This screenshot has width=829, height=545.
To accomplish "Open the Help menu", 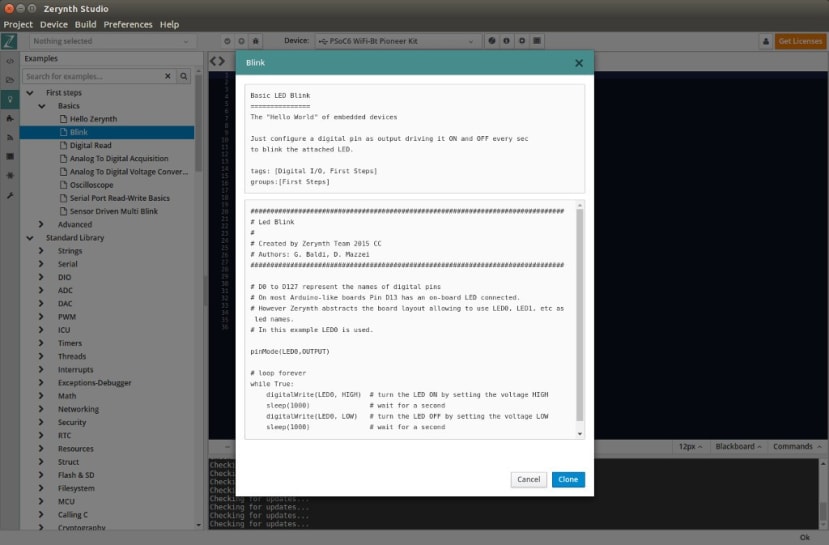I will pyautogui.click(x=169, y=24).
